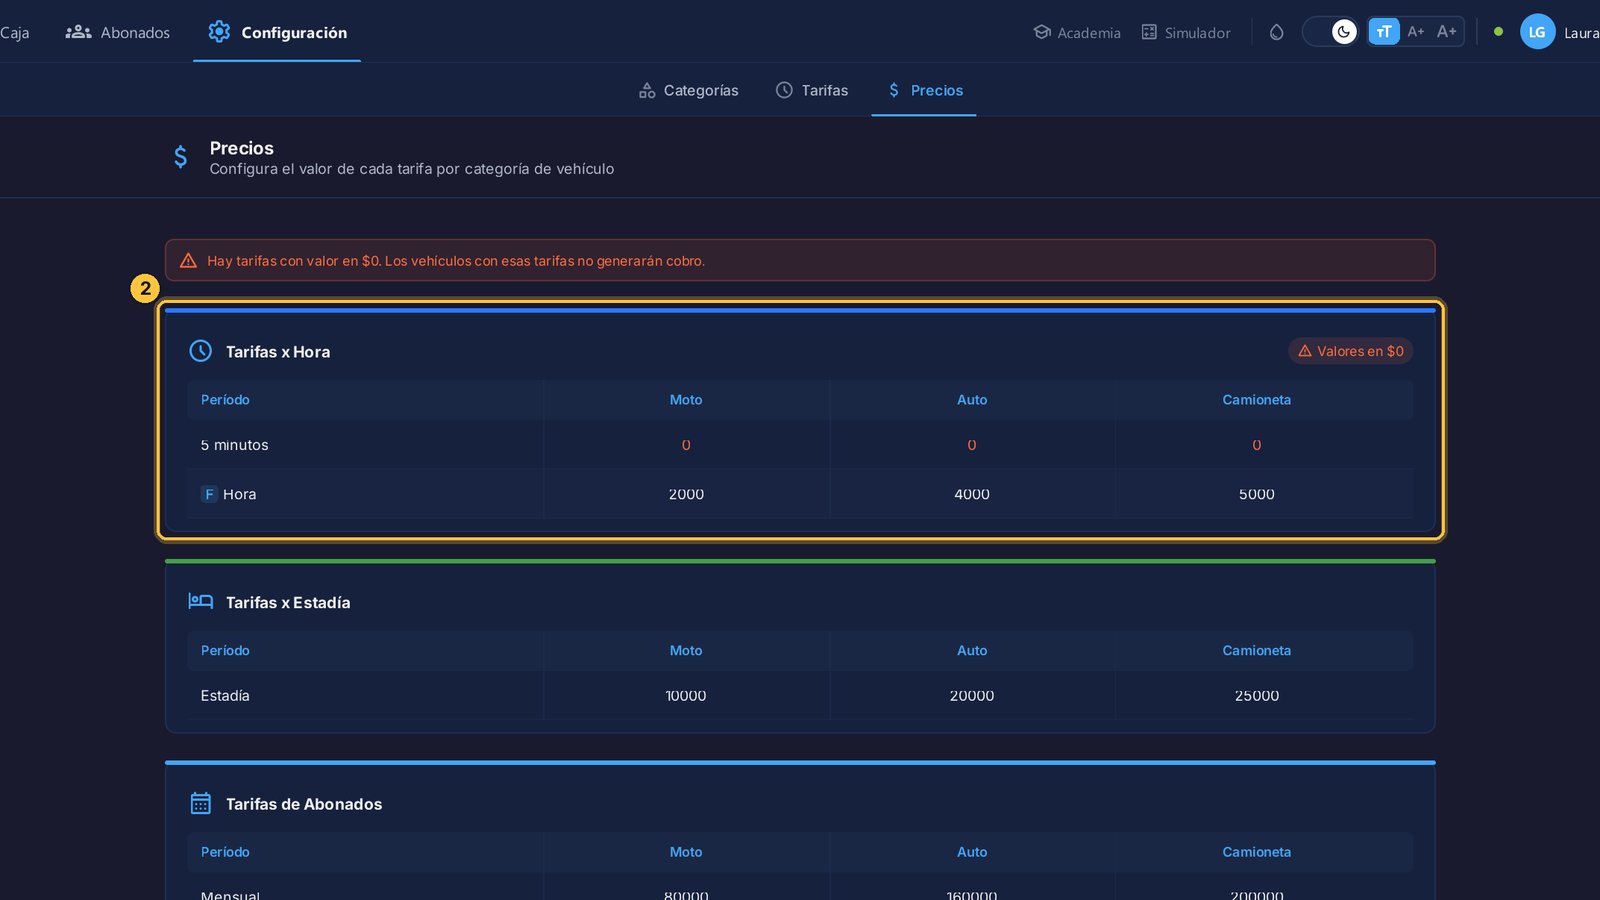
Task: Edit the Auto Estadía price 20000
Action: pyautogui.click(x=972, y=696)
